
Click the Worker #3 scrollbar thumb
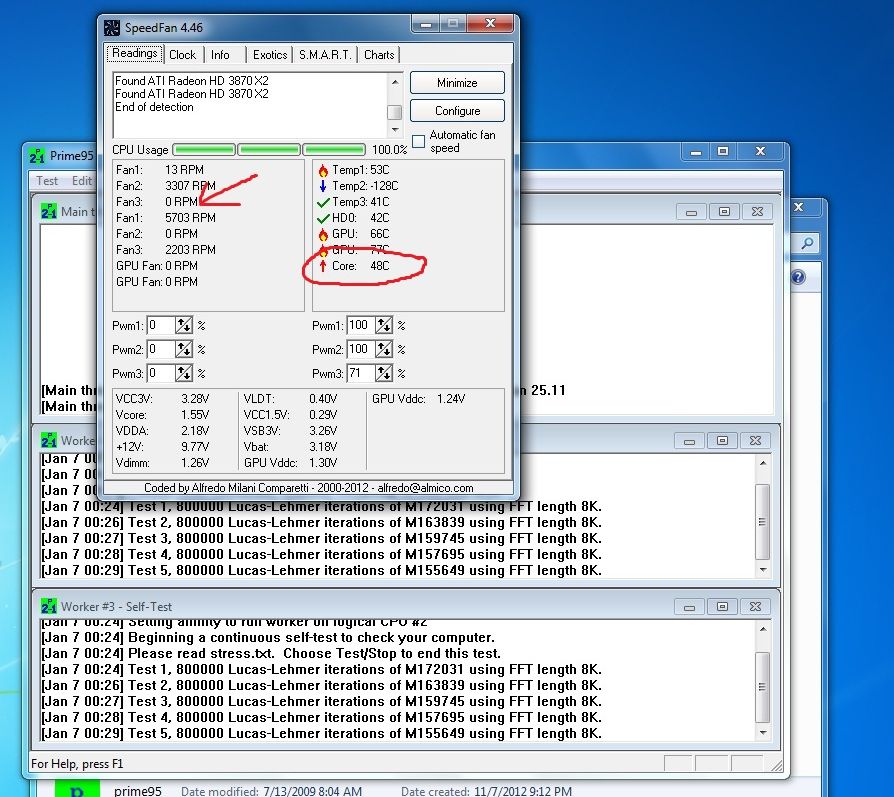(762, 687)
